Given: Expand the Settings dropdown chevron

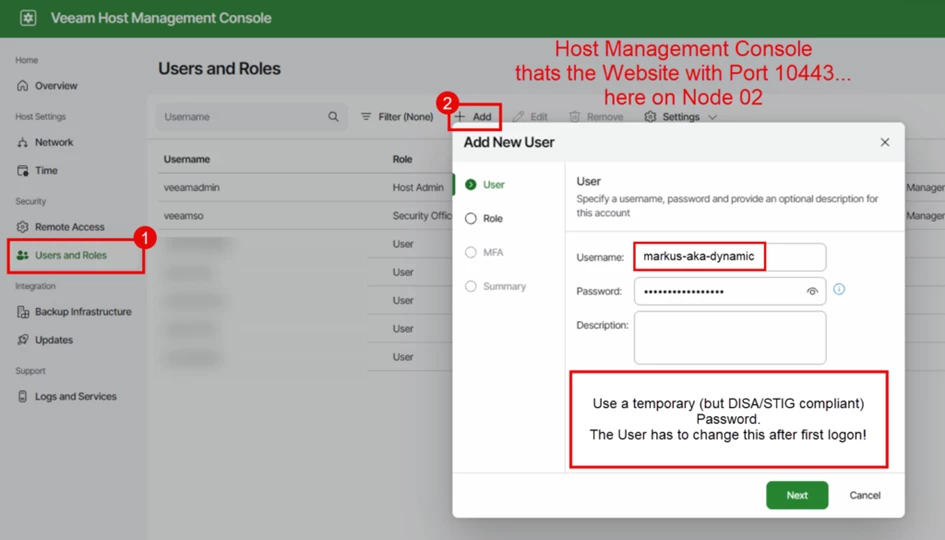Looking at the screenshot, I should pos(712,117).
